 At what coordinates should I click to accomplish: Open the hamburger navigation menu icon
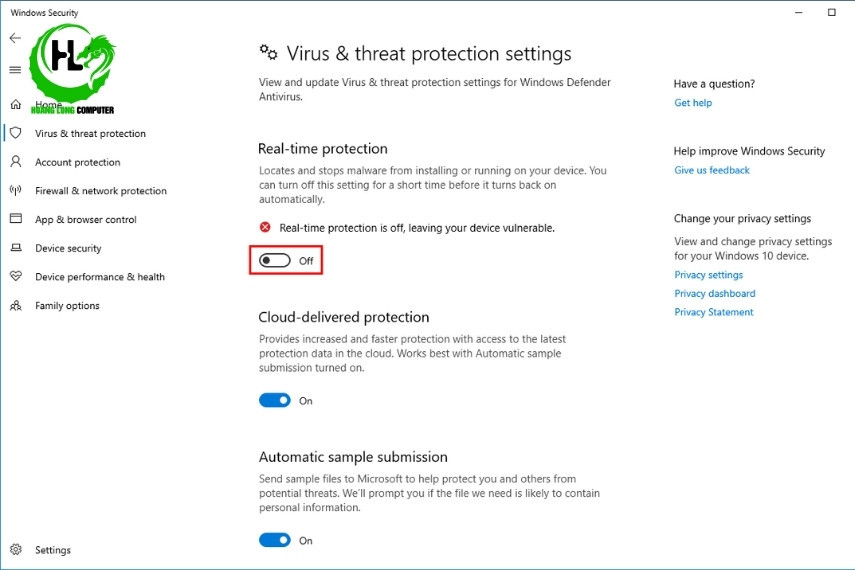click(15, 70)
